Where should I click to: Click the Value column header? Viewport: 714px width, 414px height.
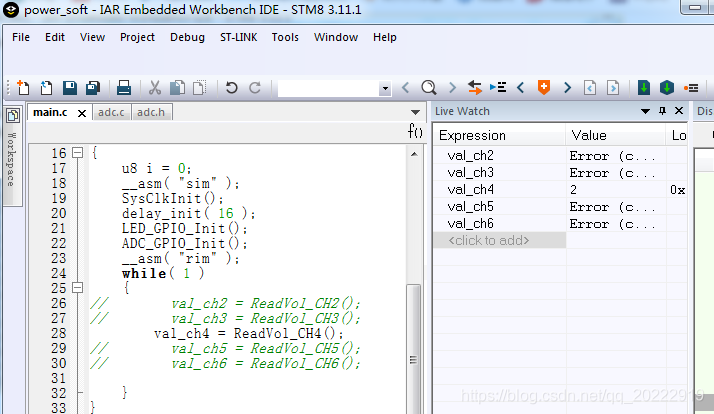point(616,135)
